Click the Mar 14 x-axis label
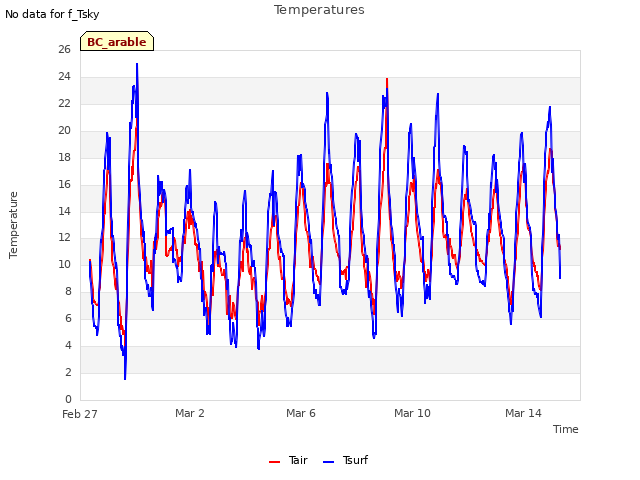640x480 pixels. coord(523,413)
